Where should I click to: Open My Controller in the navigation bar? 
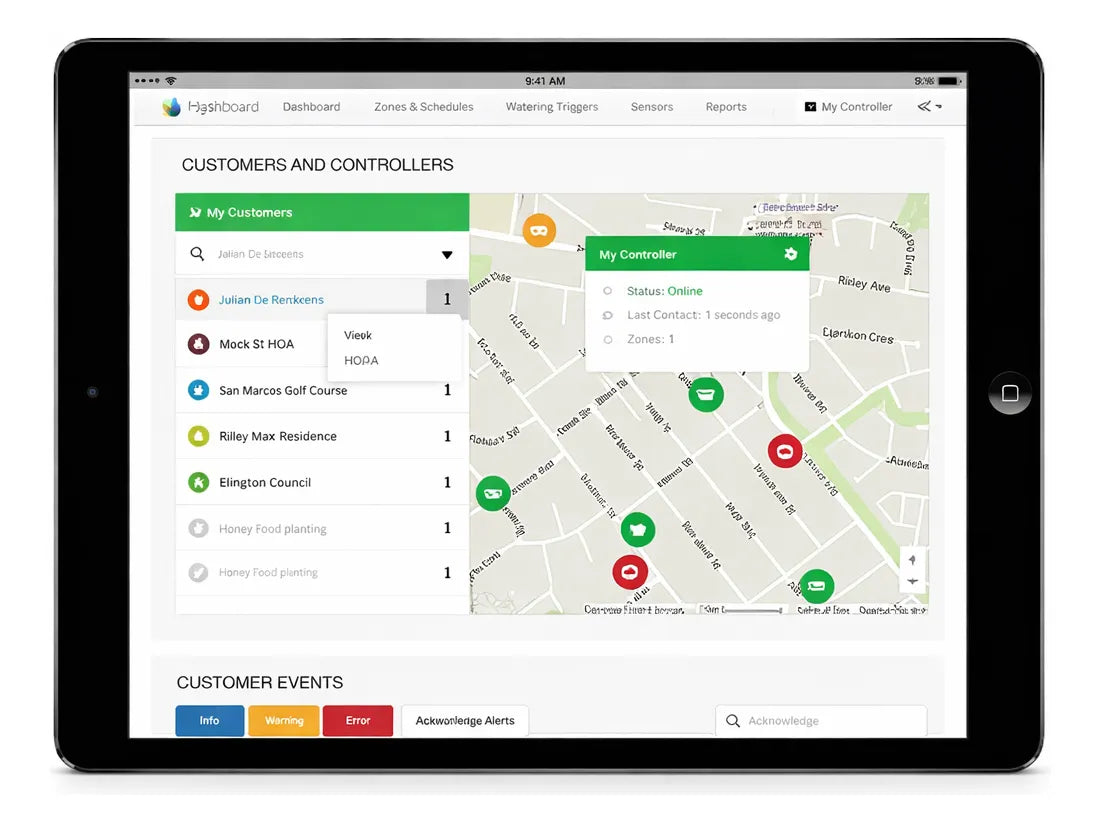849,107
